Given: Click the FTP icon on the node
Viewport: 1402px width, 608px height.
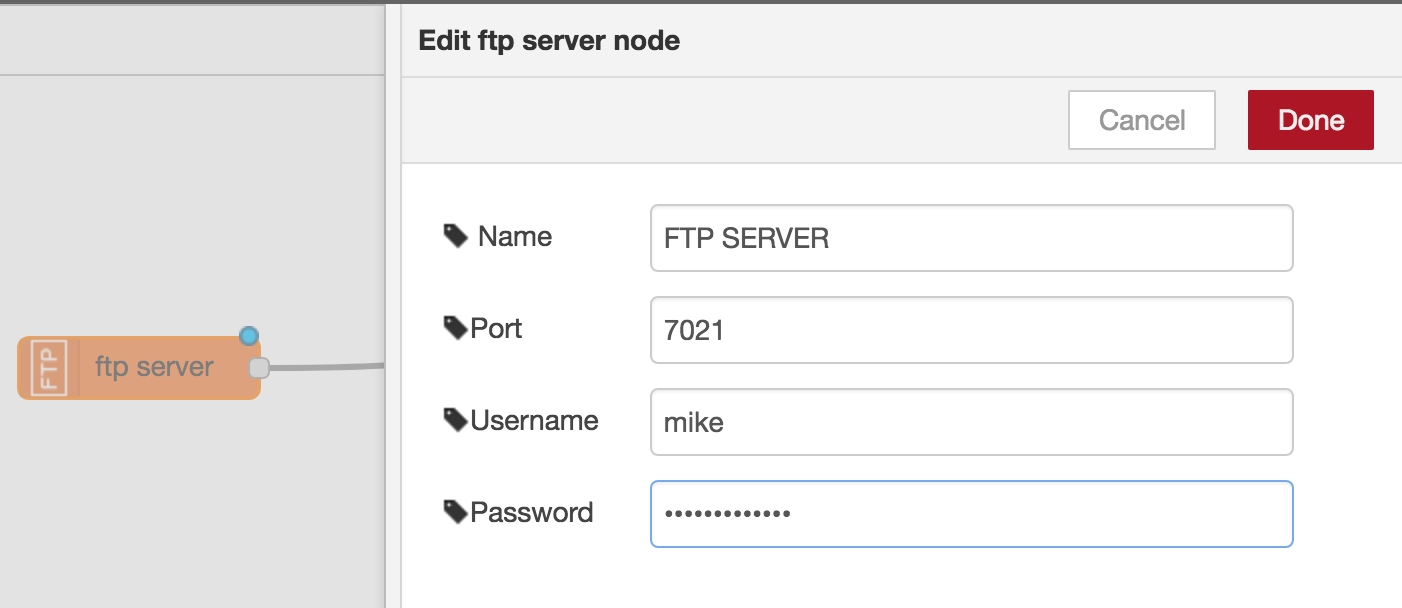Looking at the screenshot, I should coord(49,368).
